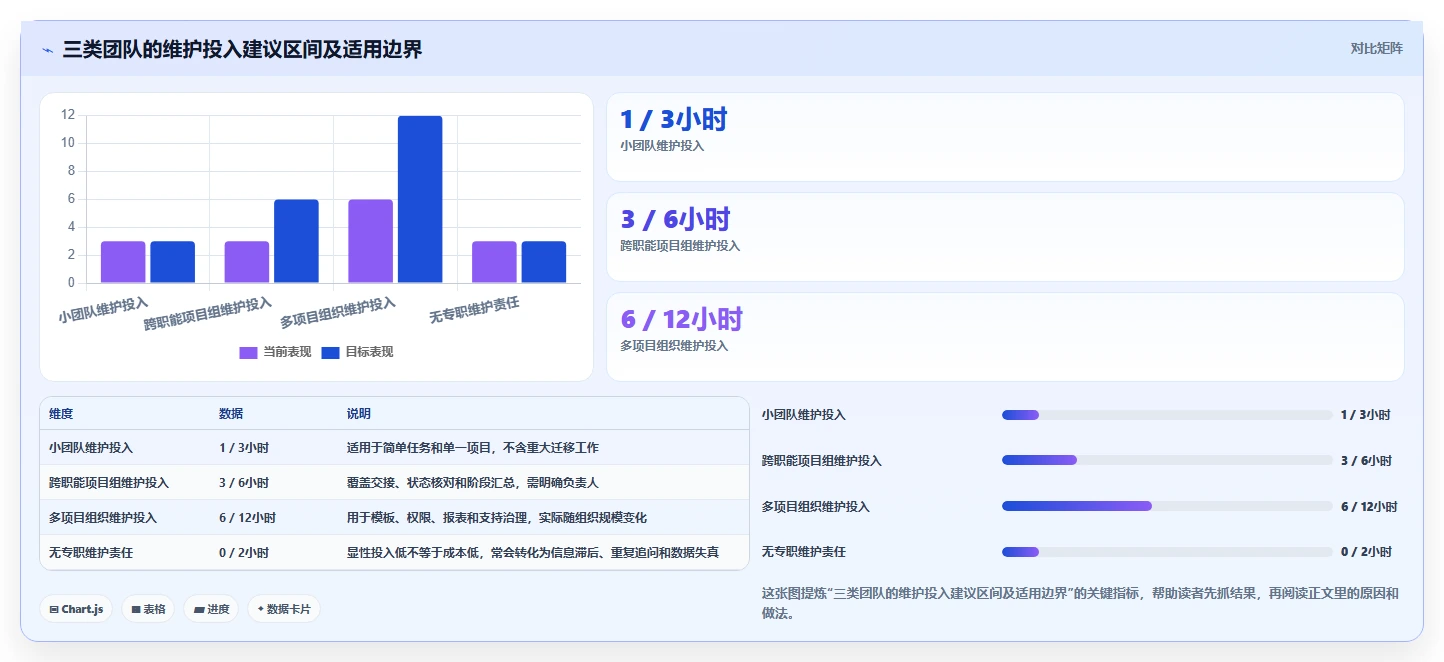
Task: Click the summary paragraph starting 这张图提炼
Action: point(1080,604)
